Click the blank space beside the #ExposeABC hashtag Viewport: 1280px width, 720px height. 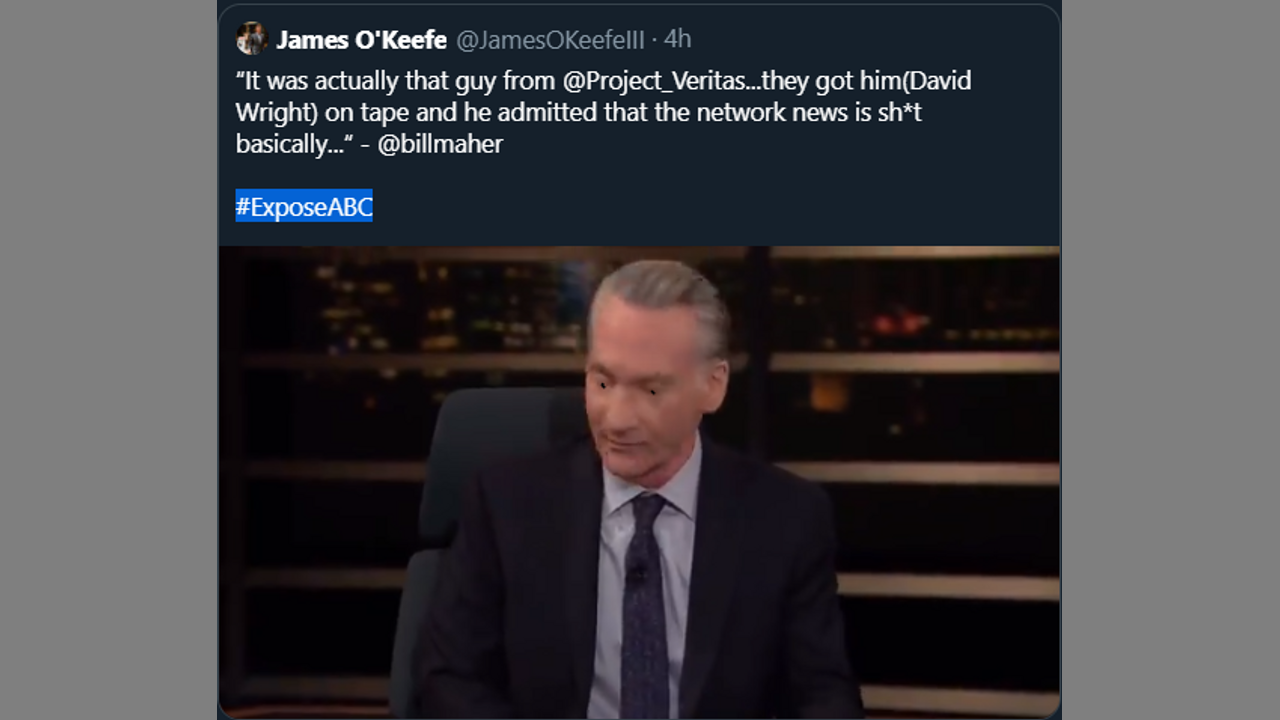(700, 206)
